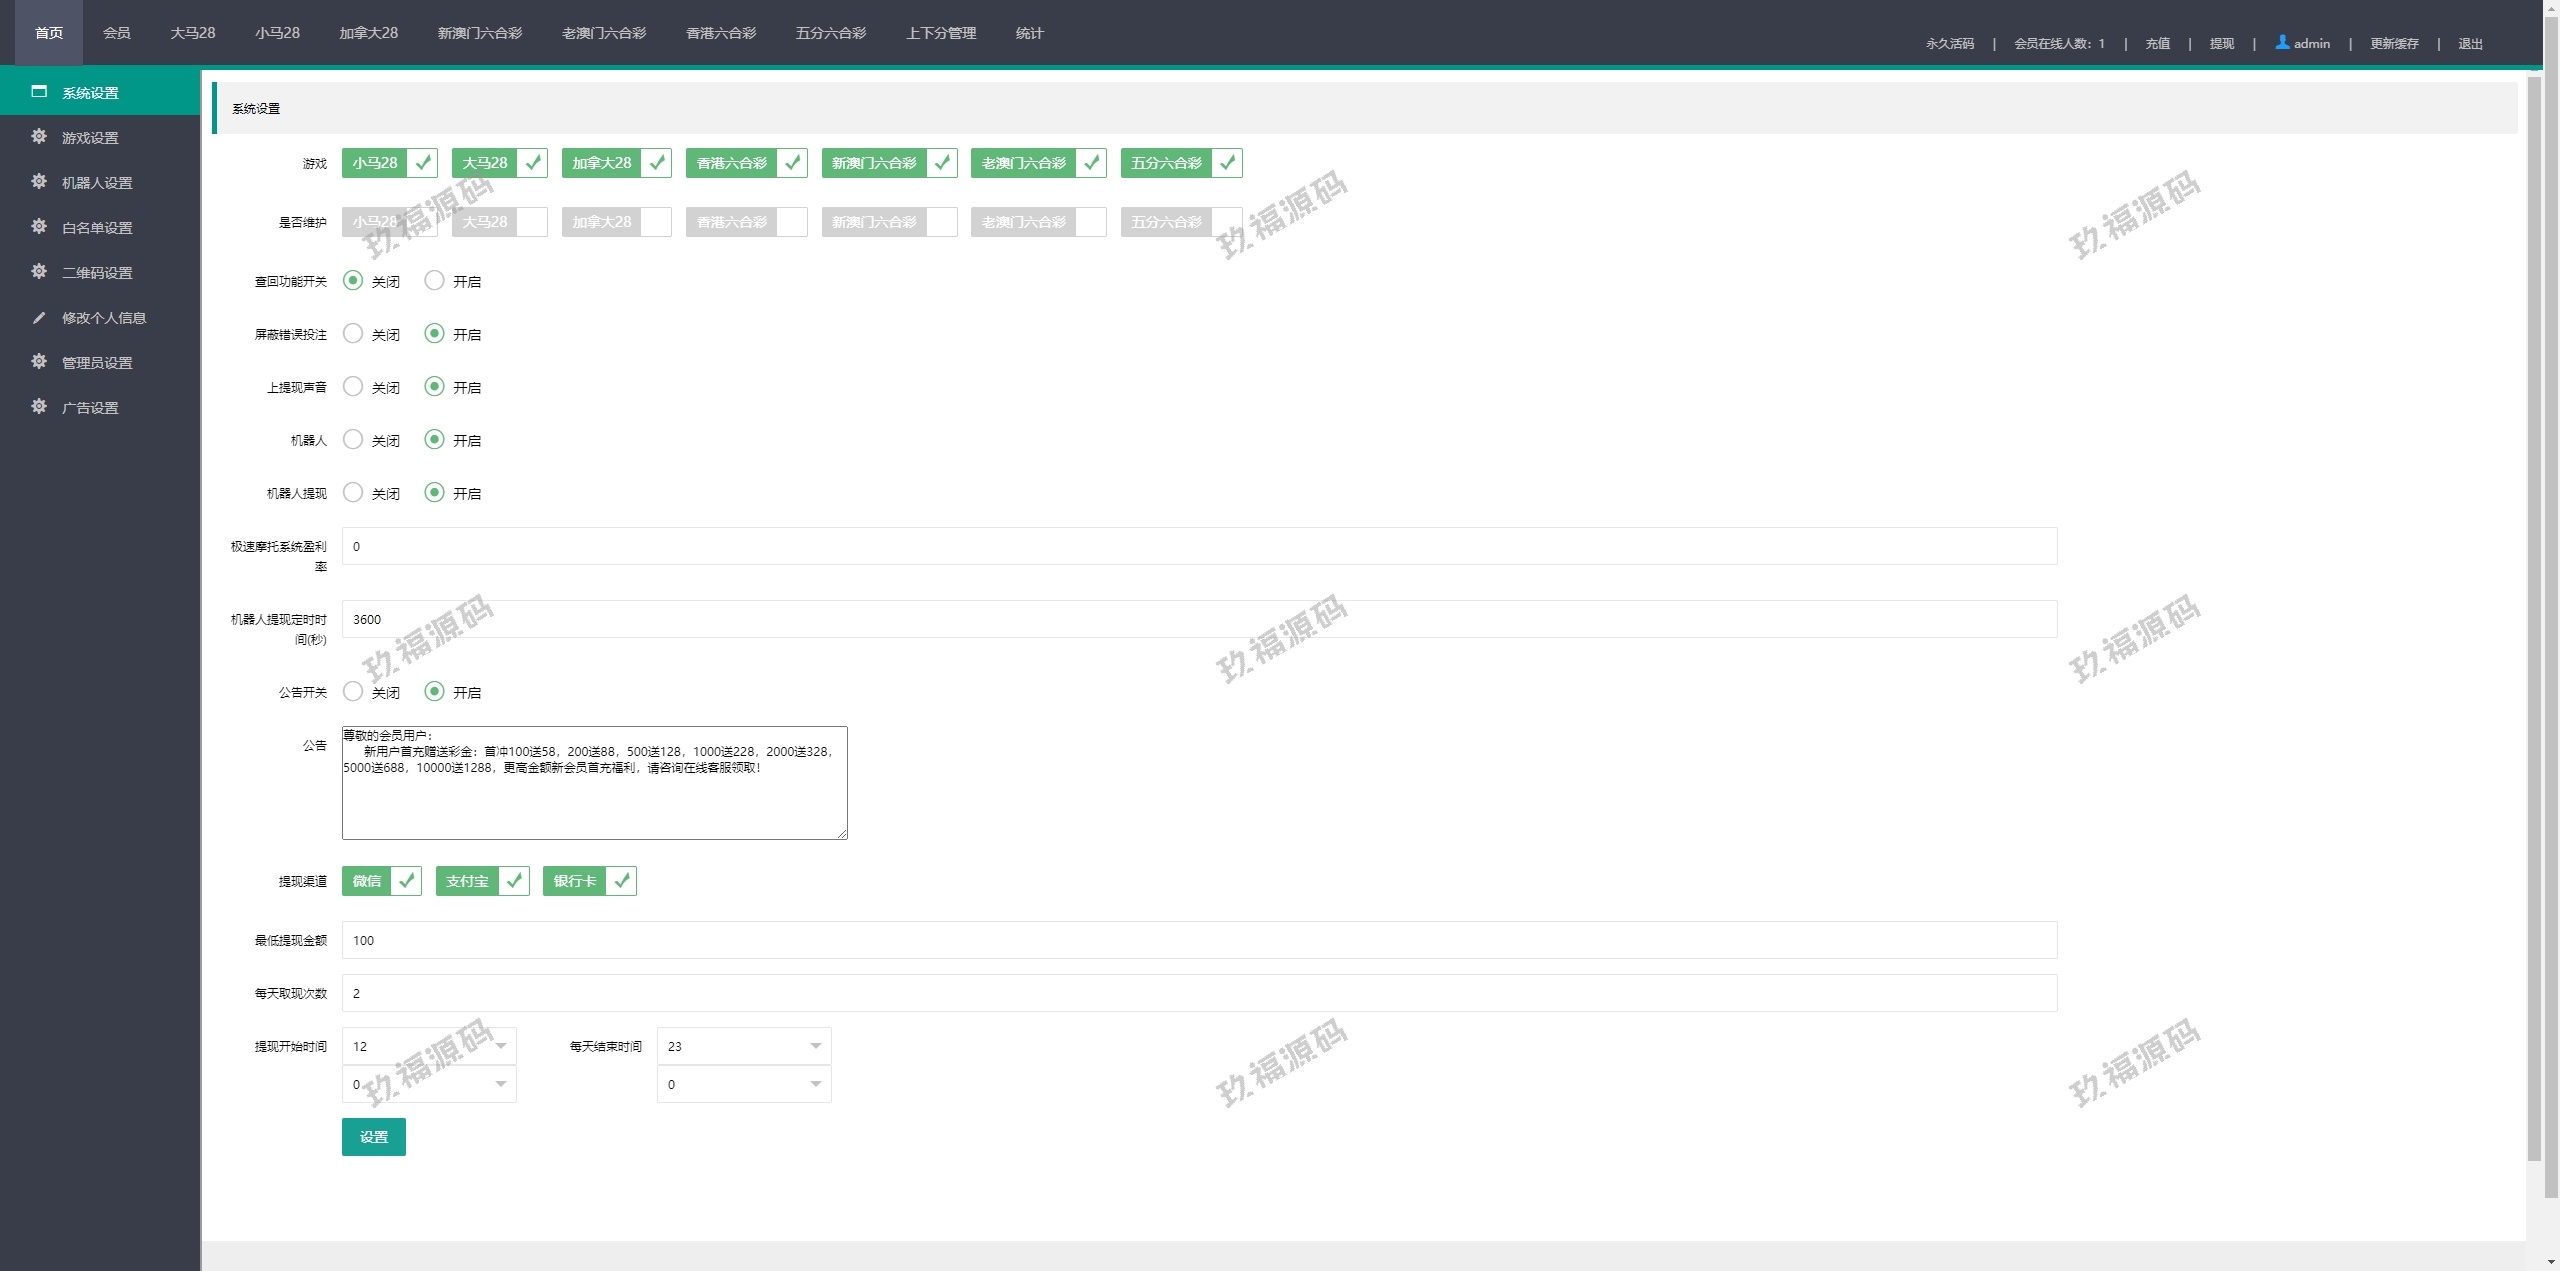2560x1271 pixels.
Task: Open 上下分管理 in top navigation
Action: point(940,33)
